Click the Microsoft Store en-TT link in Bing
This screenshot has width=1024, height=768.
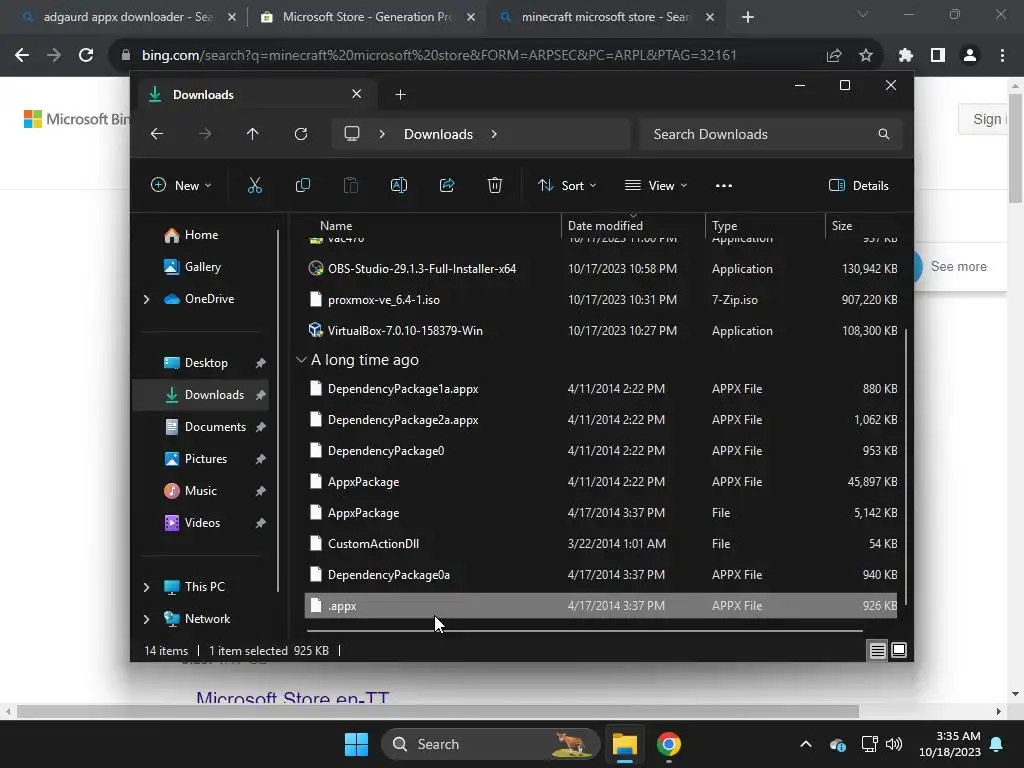(x=293, y=698)
